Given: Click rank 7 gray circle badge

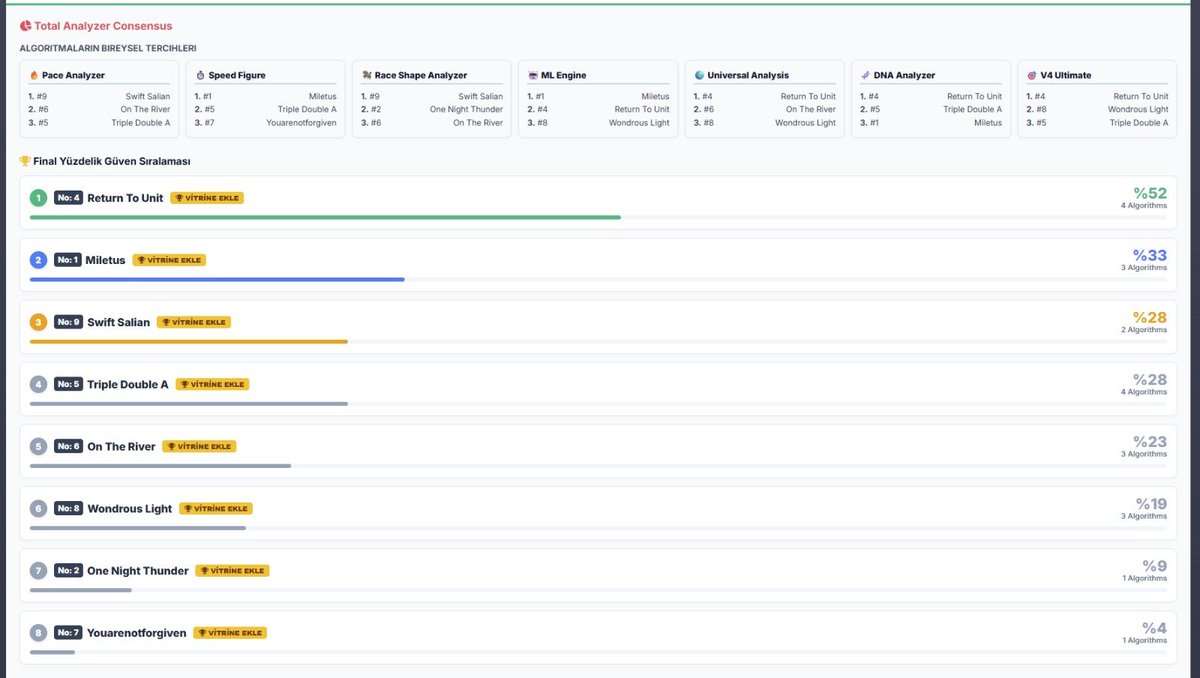Looking at the screenshot, I should point(38,571).
